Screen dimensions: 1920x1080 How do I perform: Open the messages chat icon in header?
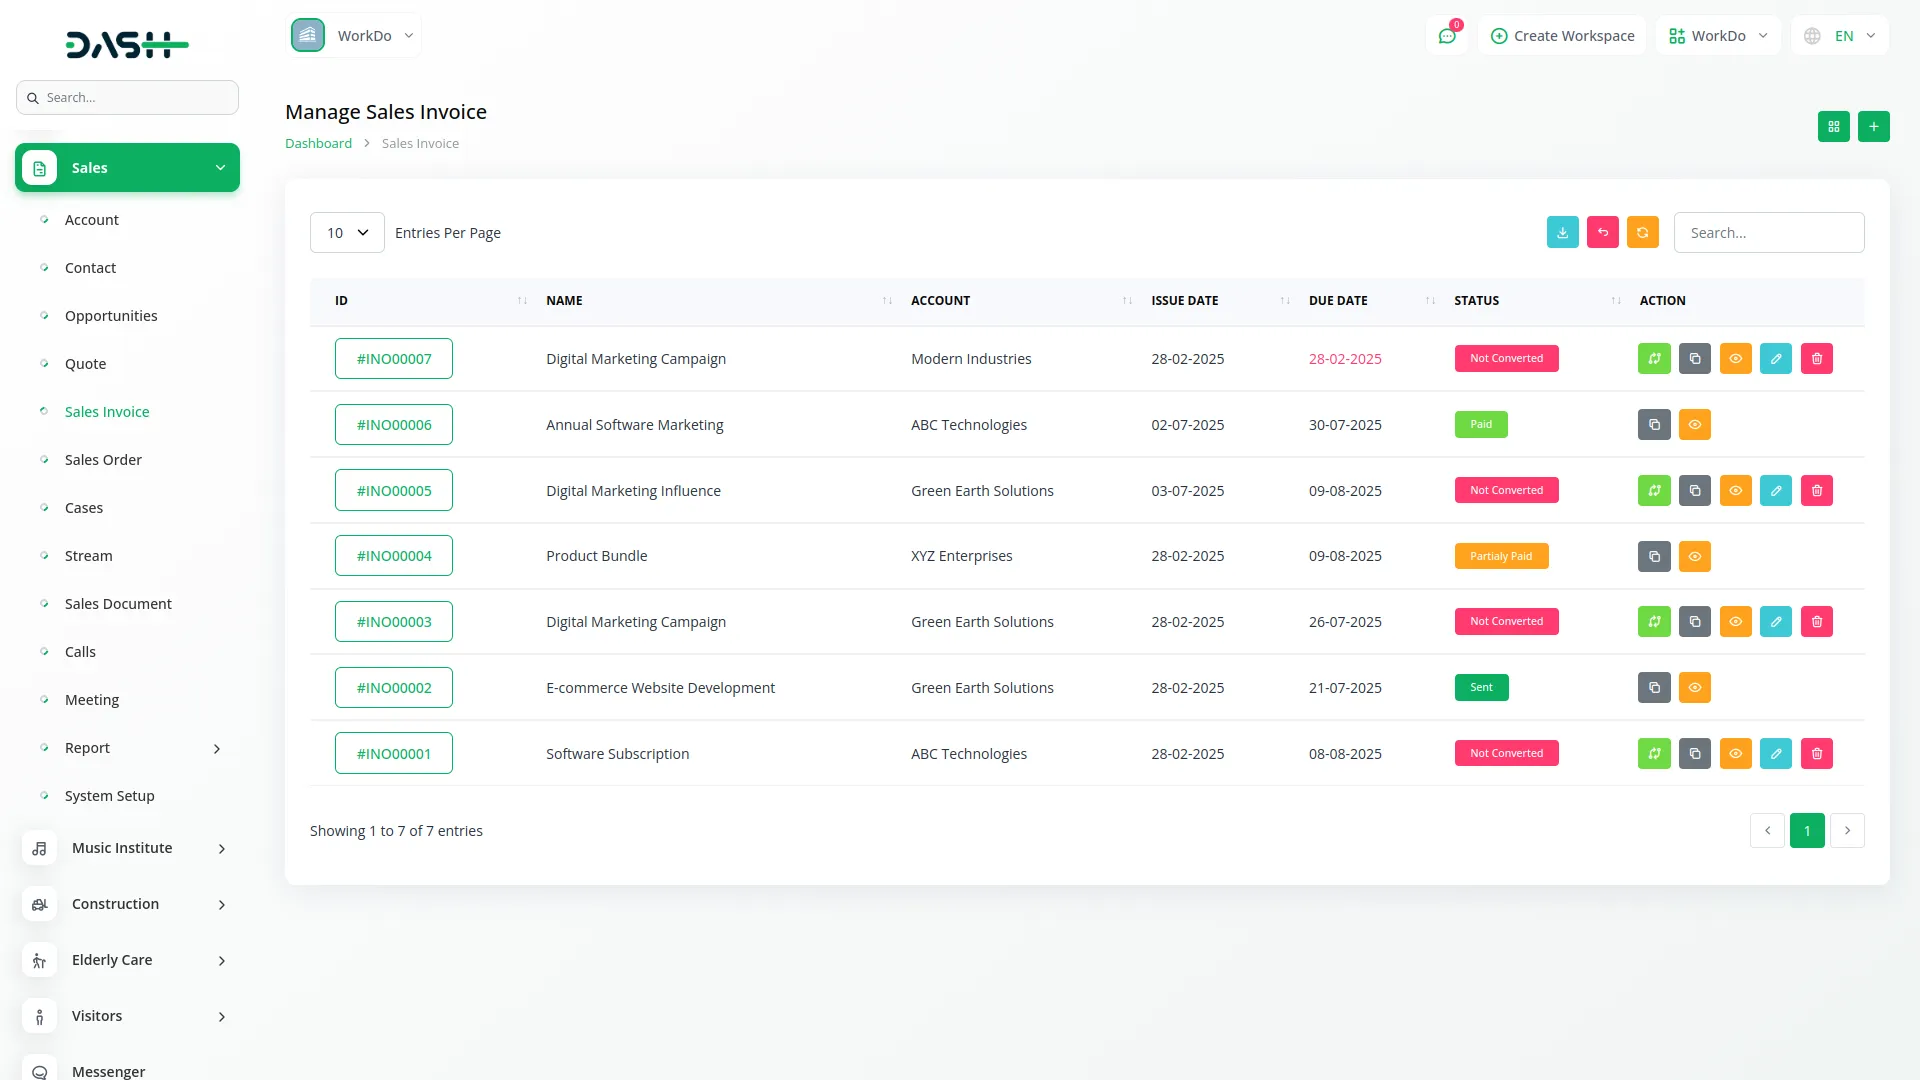pos(1446,36)
